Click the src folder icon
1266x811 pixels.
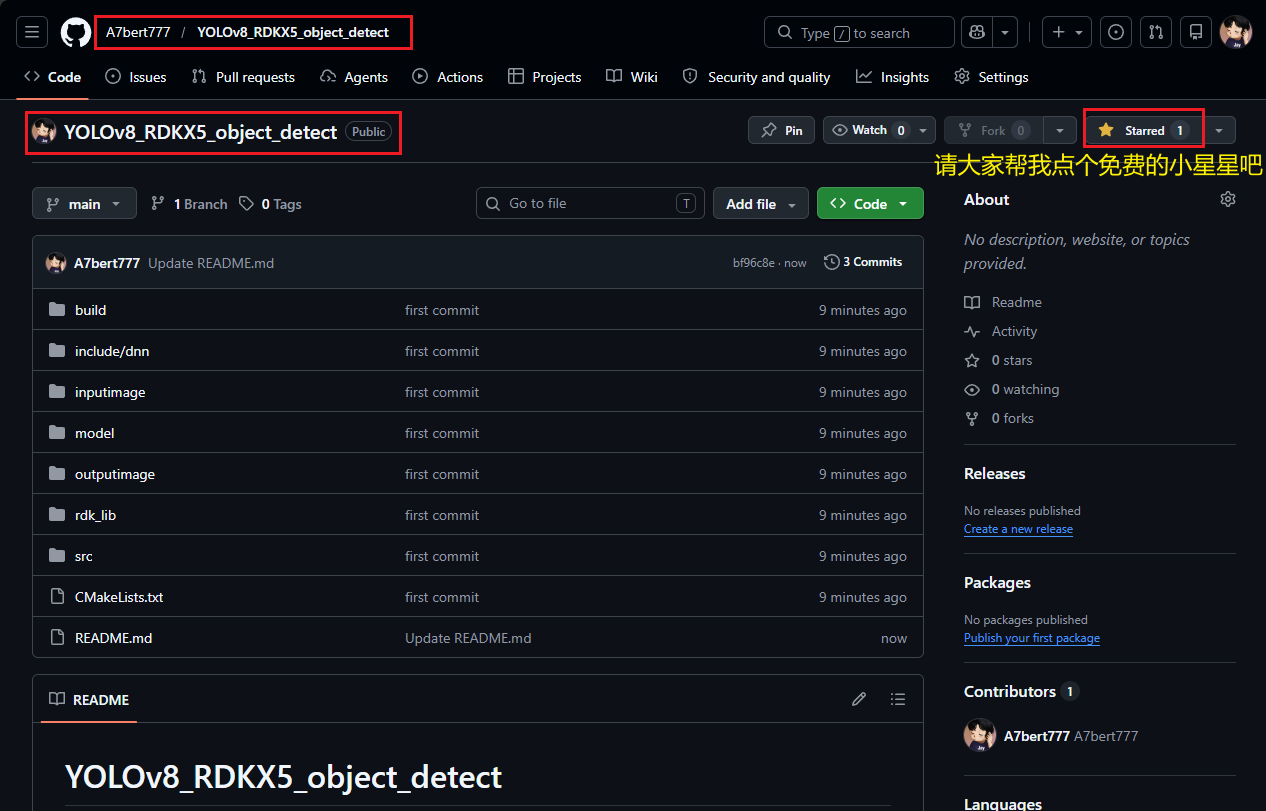point(57,556)
